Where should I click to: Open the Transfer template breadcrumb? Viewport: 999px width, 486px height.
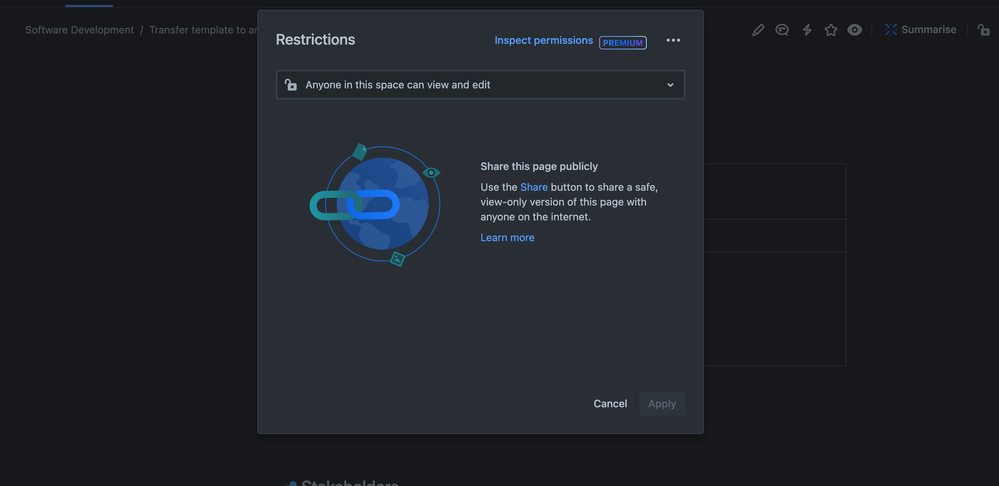(x=203, y=30)
